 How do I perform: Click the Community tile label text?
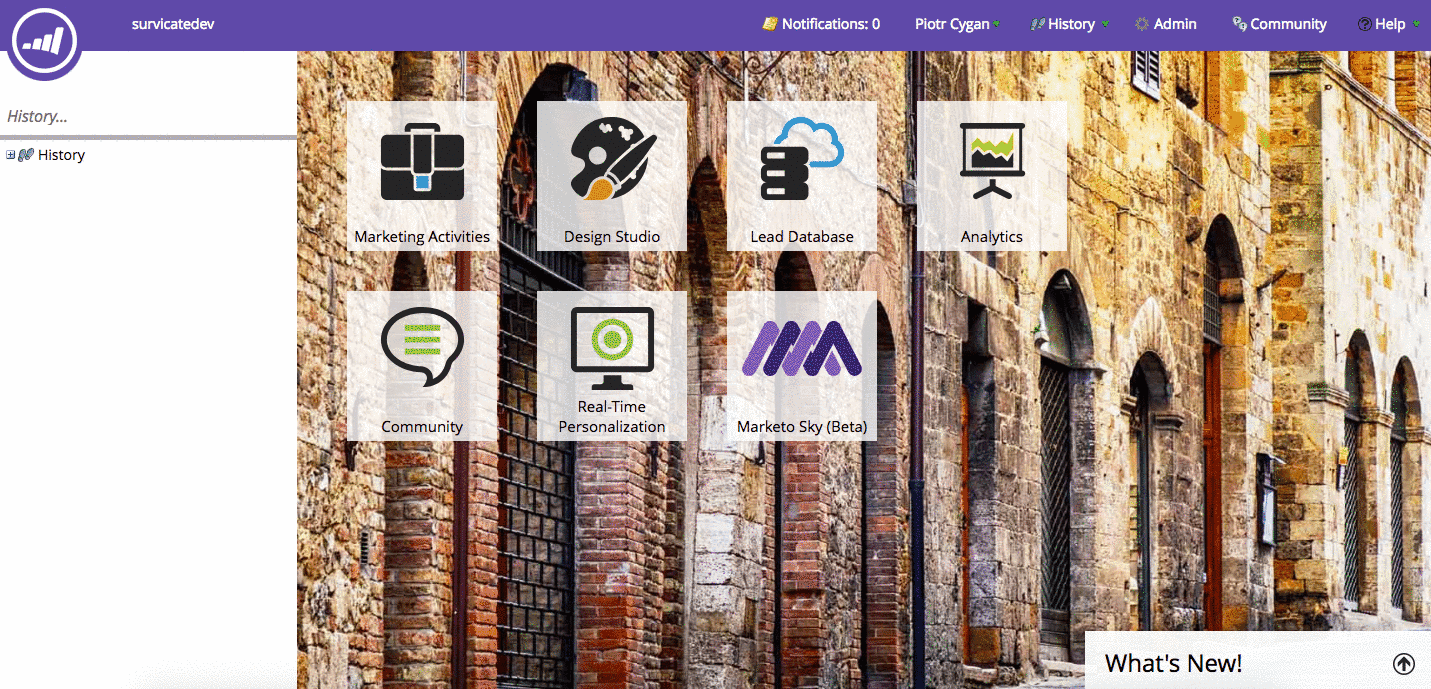[422, 427]
